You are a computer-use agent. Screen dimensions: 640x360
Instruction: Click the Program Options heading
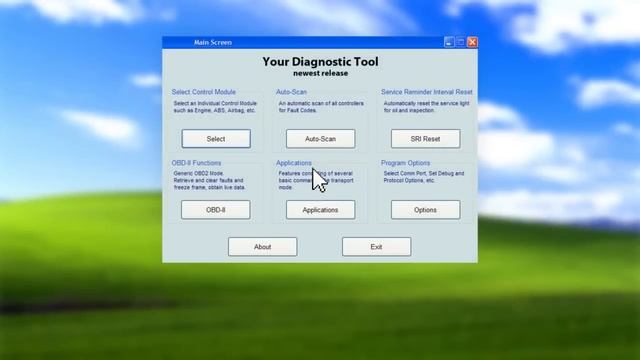click(x=405, y=163)
